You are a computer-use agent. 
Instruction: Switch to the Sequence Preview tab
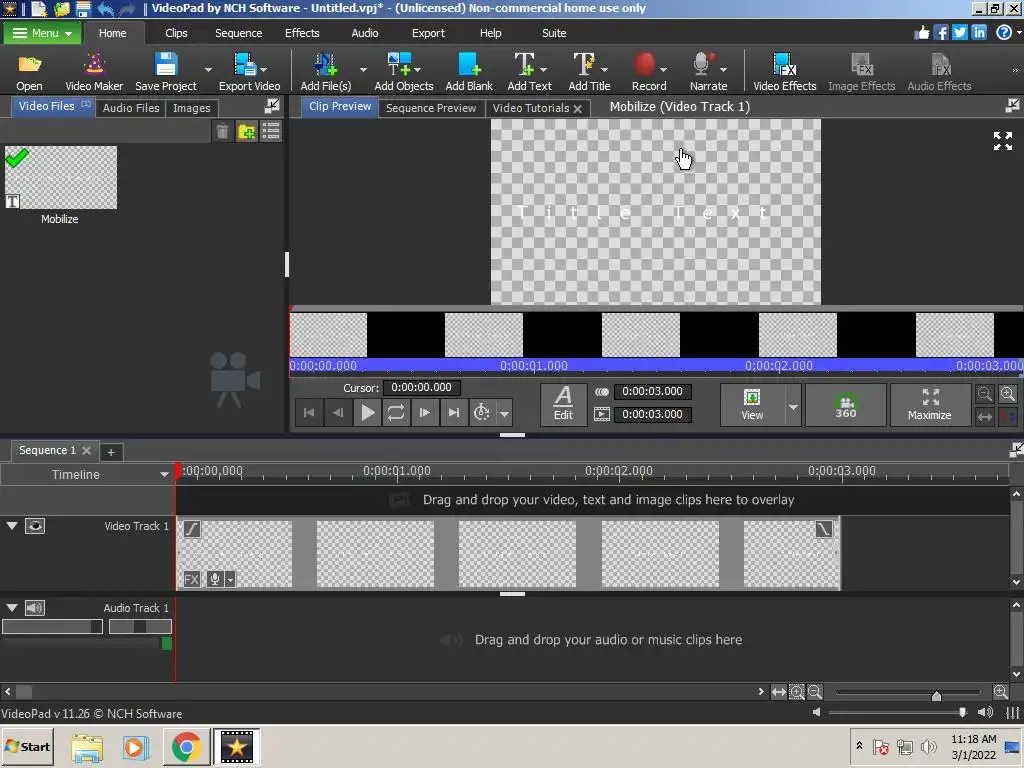(x=431, y=108)
